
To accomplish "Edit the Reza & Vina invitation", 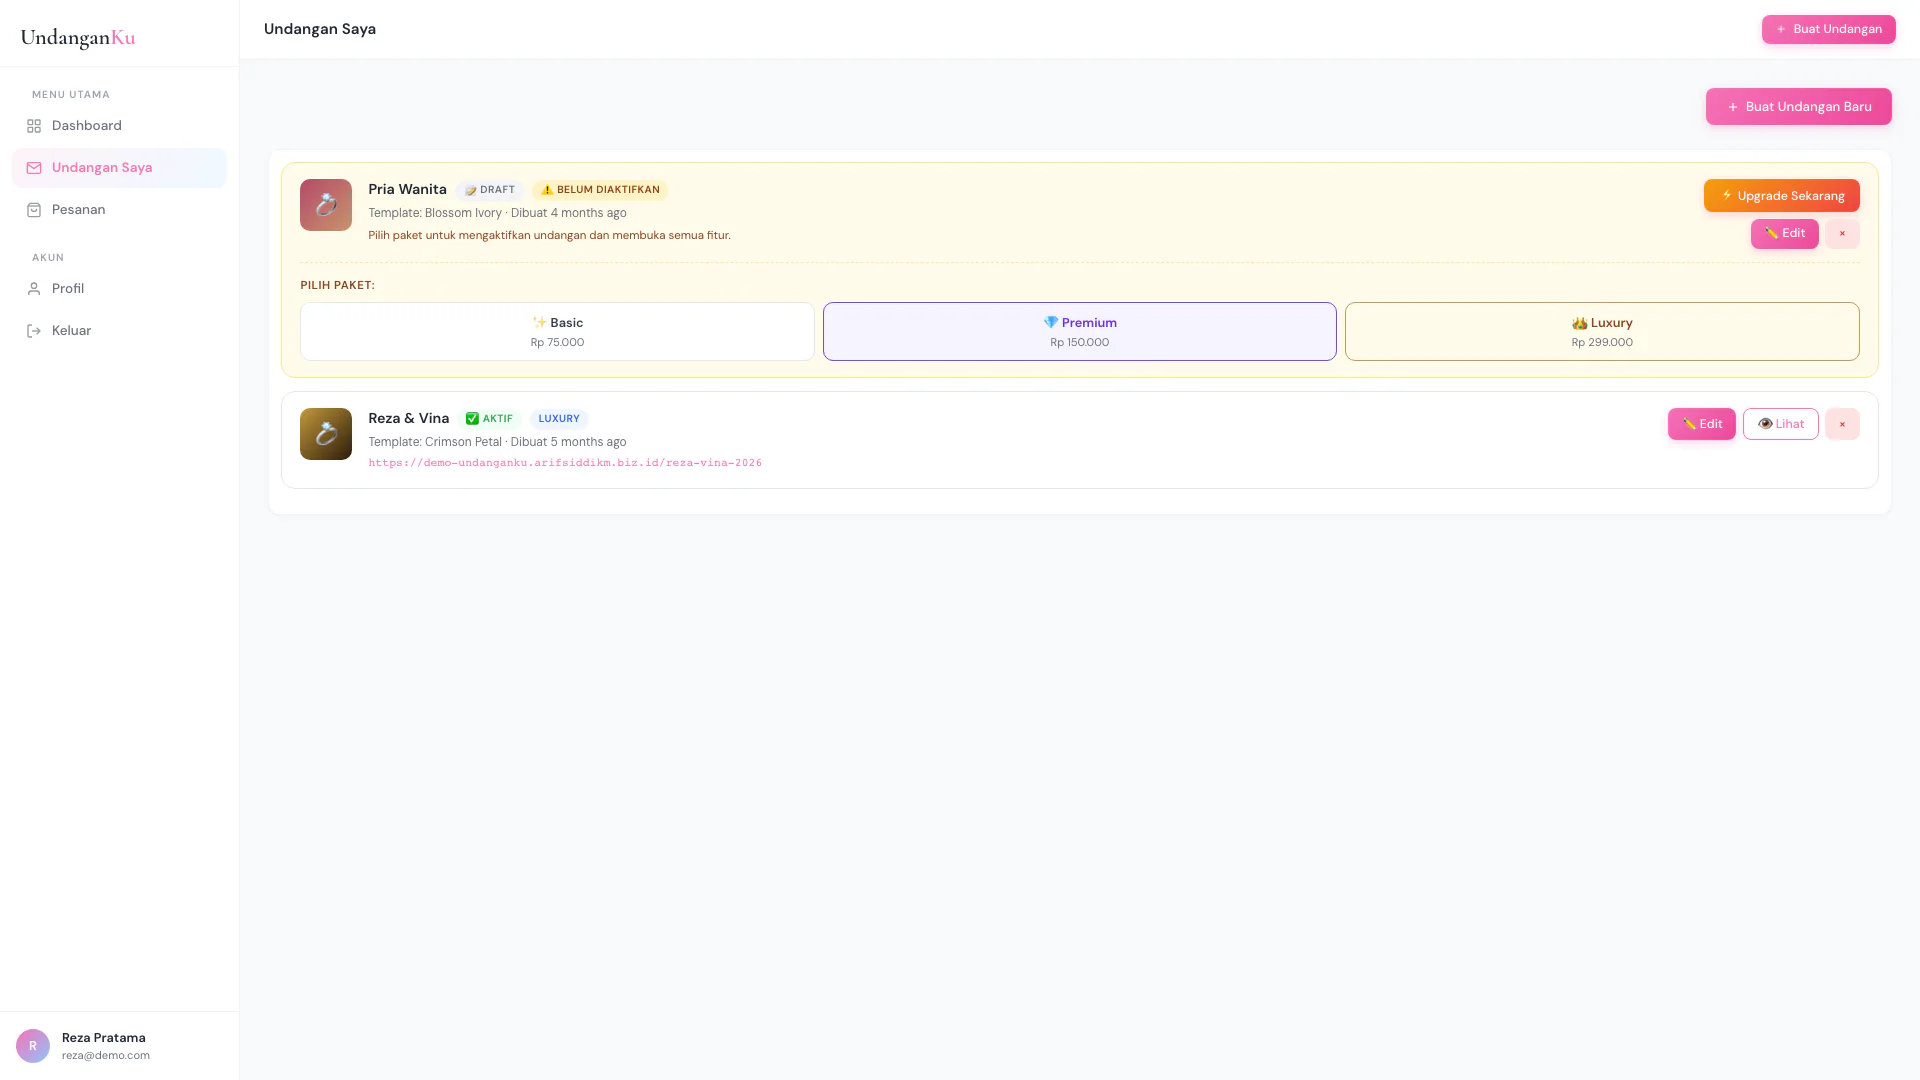I will 1701,424.
